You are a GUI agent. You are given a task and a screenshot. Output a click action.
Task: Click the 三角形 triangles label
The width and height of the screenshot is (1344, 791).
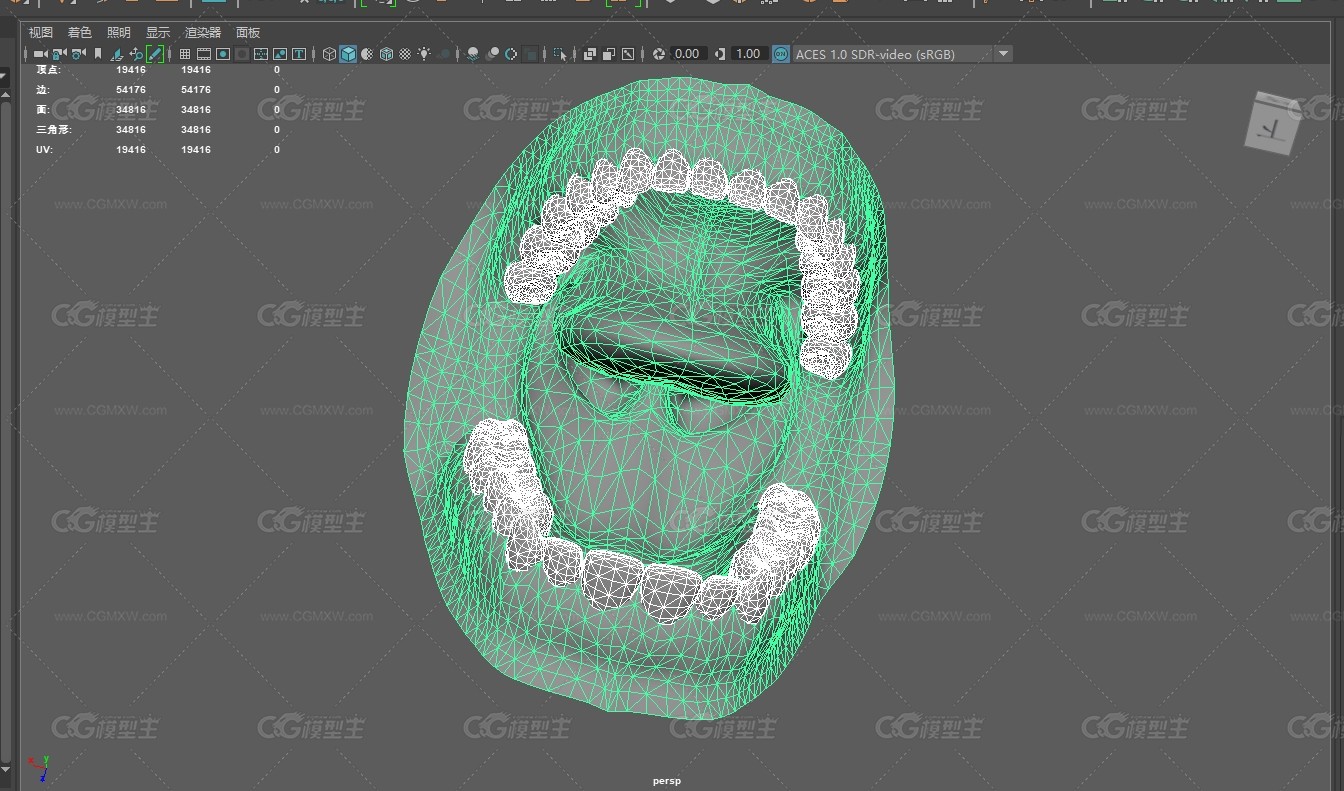tap(54, 130)
